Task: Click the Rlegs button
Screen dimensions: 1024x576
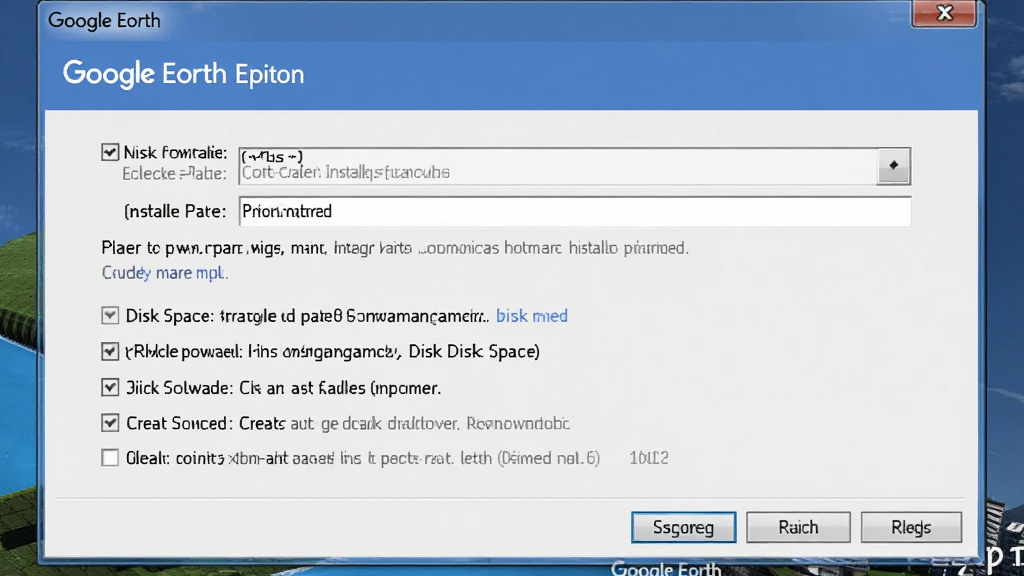Action: [911, 527]
